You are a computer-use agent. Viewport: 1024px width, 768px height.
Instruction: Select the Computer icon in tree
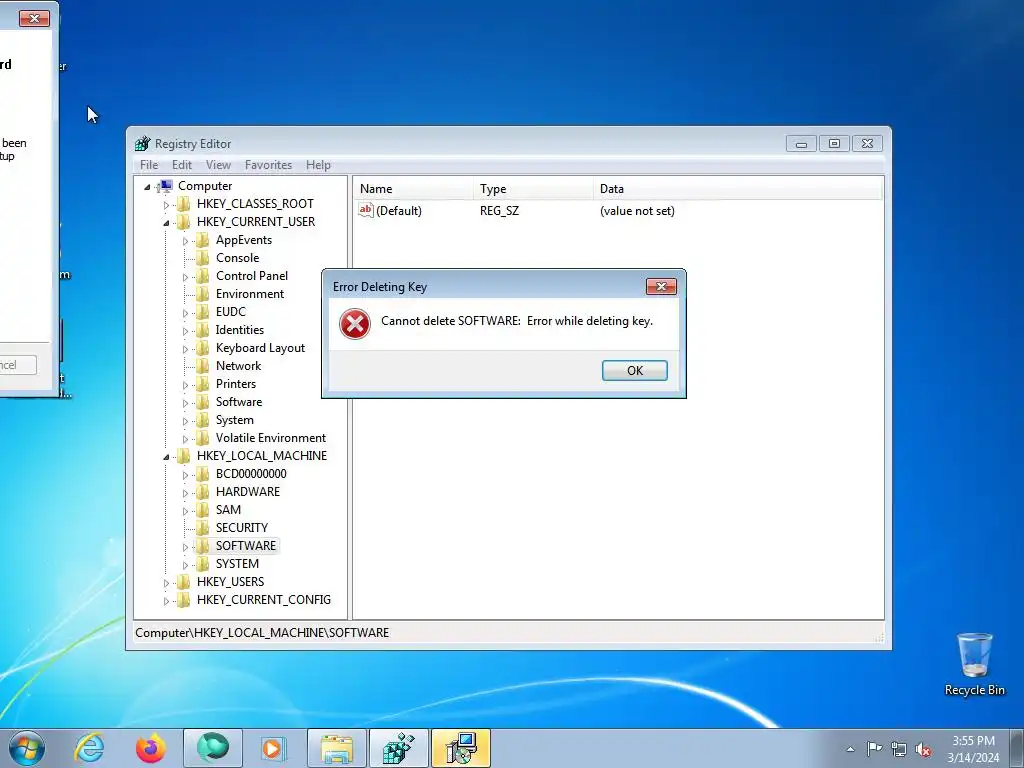point(166,186)
